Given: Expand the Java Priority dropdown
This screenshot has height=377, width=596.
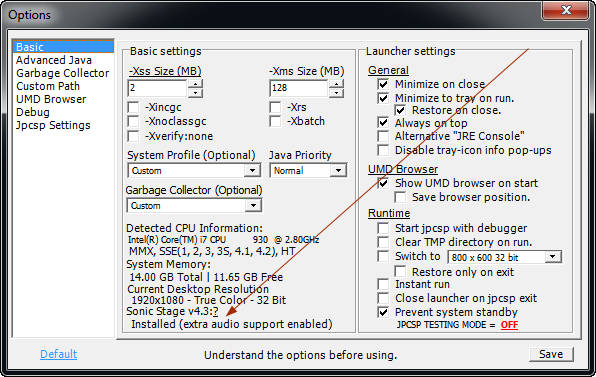Looking at the screenshot, I should (308, 170).
